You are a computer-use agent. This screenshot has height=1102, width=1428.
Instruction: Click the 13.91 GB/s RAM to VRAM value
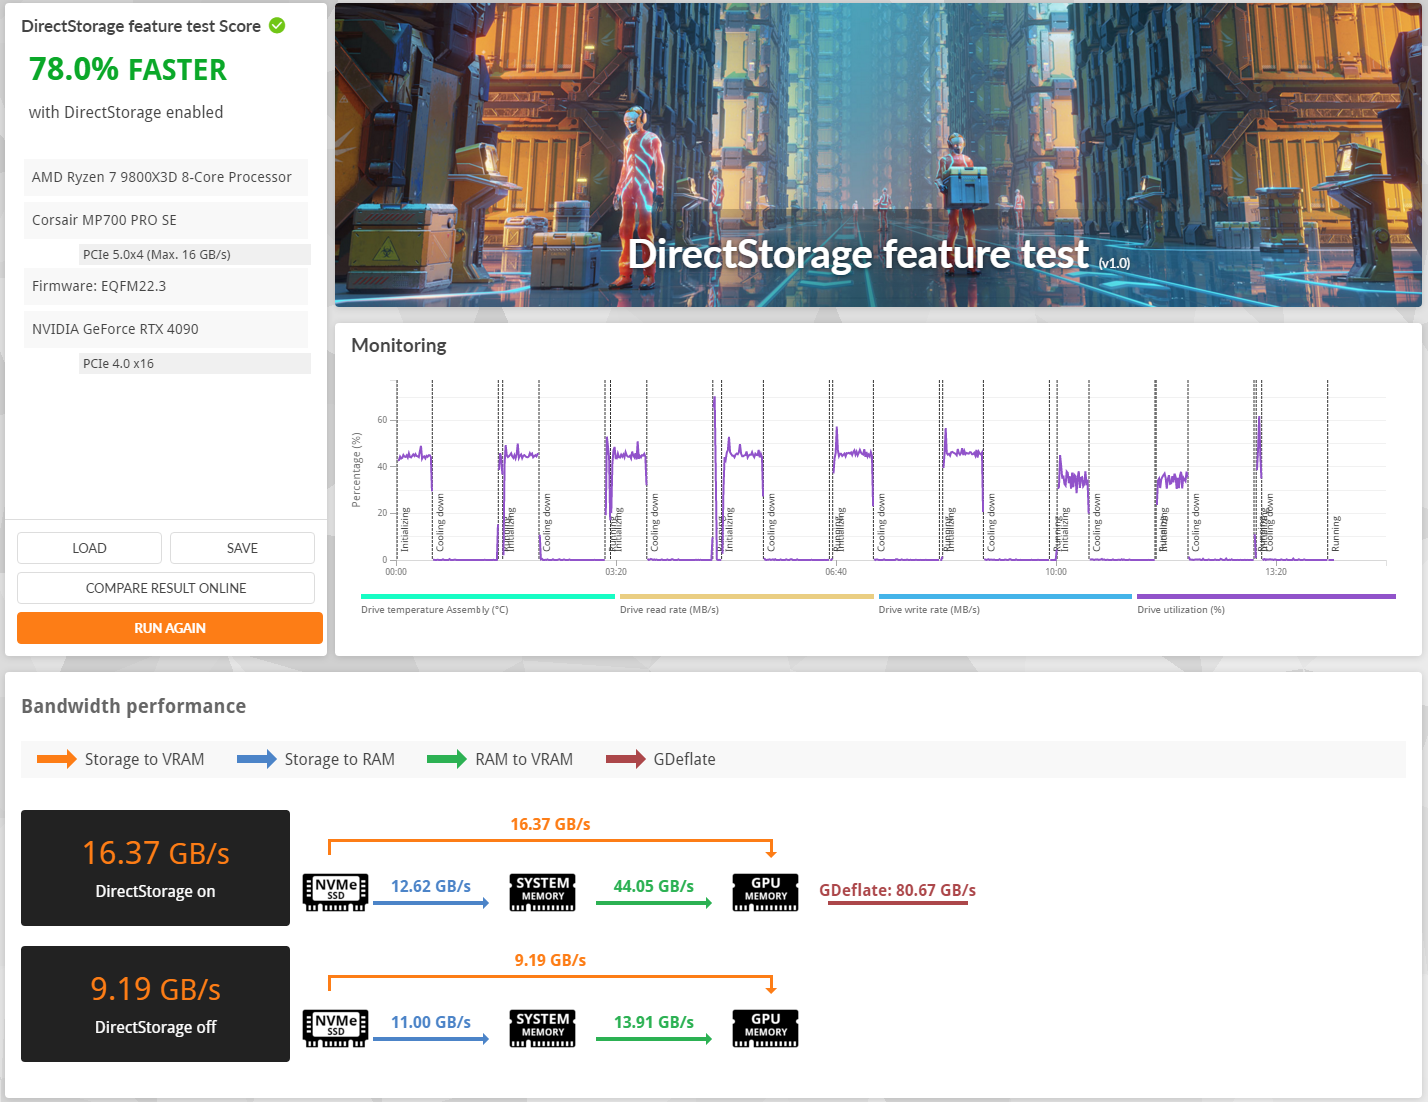tap(654, 1022)
